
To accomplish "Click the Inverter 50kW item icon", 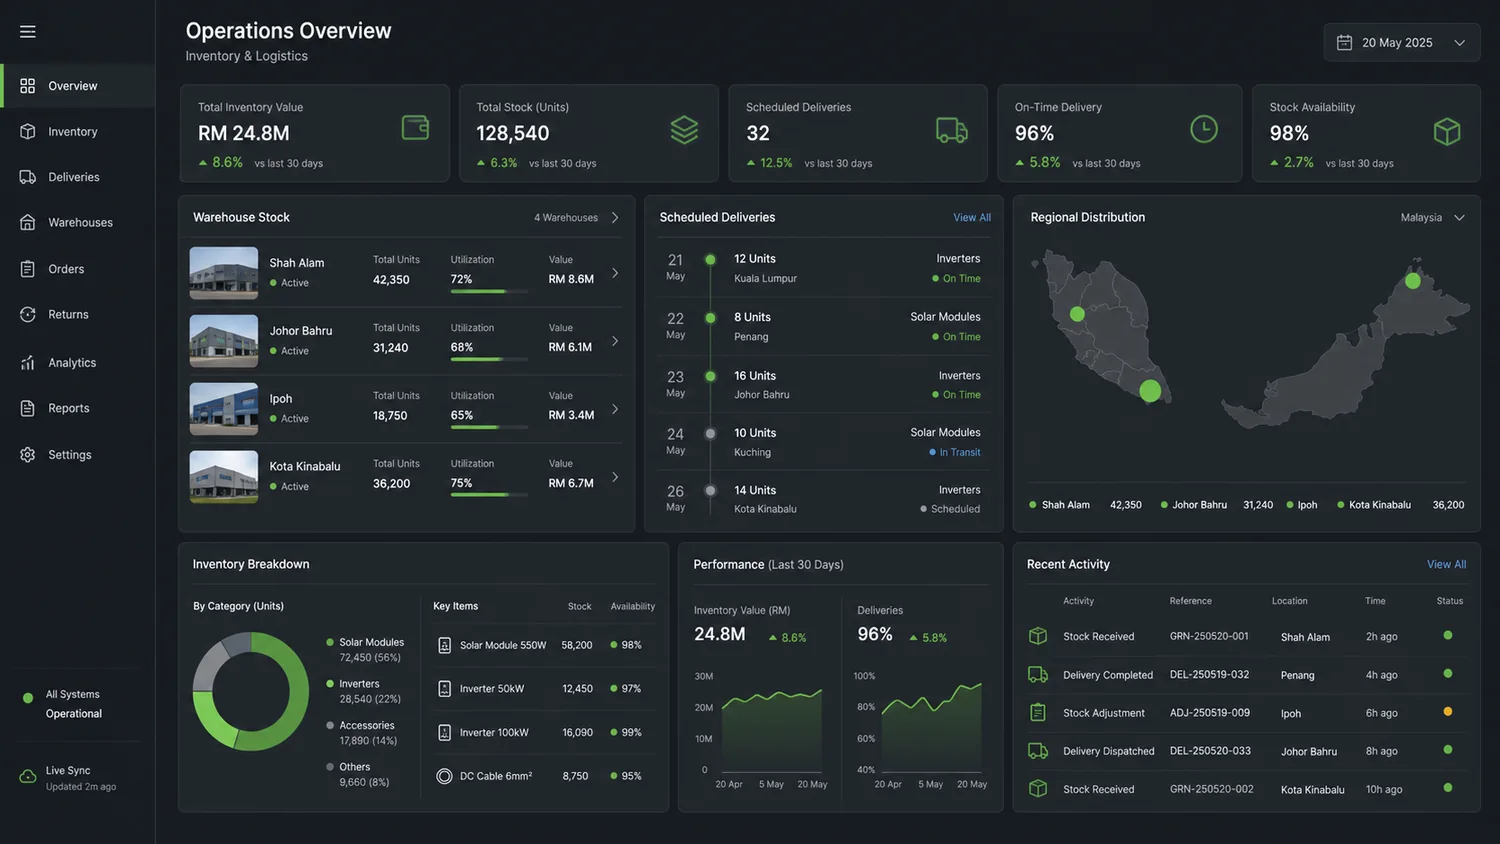I will coord(445,689).
